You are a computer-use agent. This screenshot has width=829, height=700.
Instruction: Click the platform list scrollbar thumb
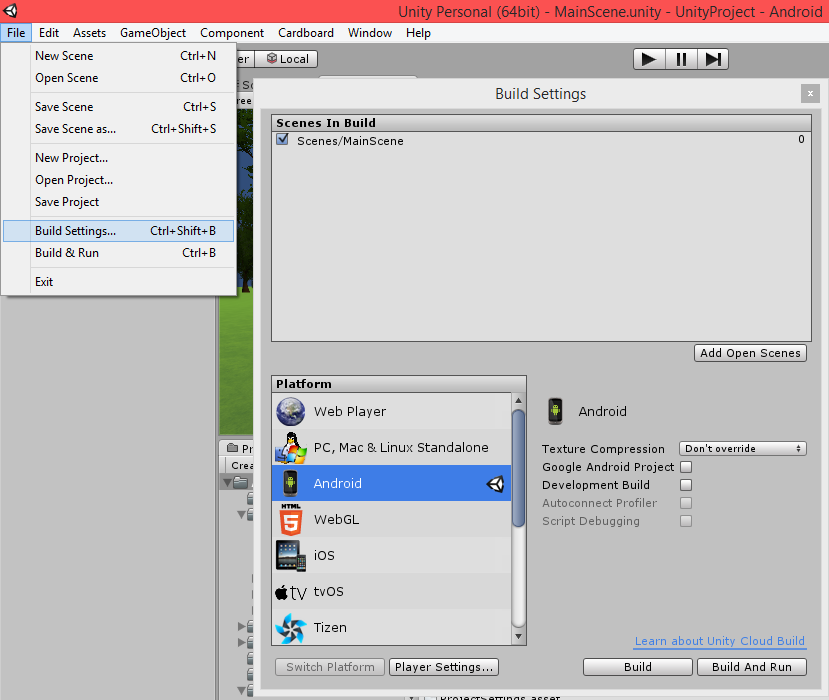[x=518, y=468]
